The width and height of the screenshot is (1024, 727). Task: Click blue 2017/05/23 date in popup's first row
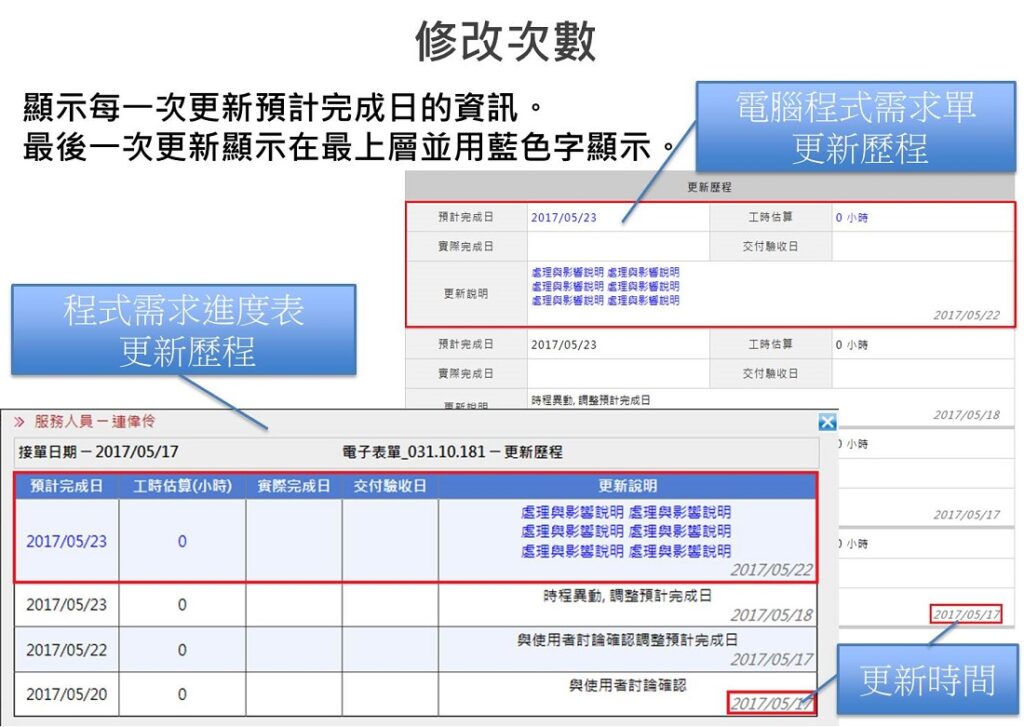click(66, 541)
